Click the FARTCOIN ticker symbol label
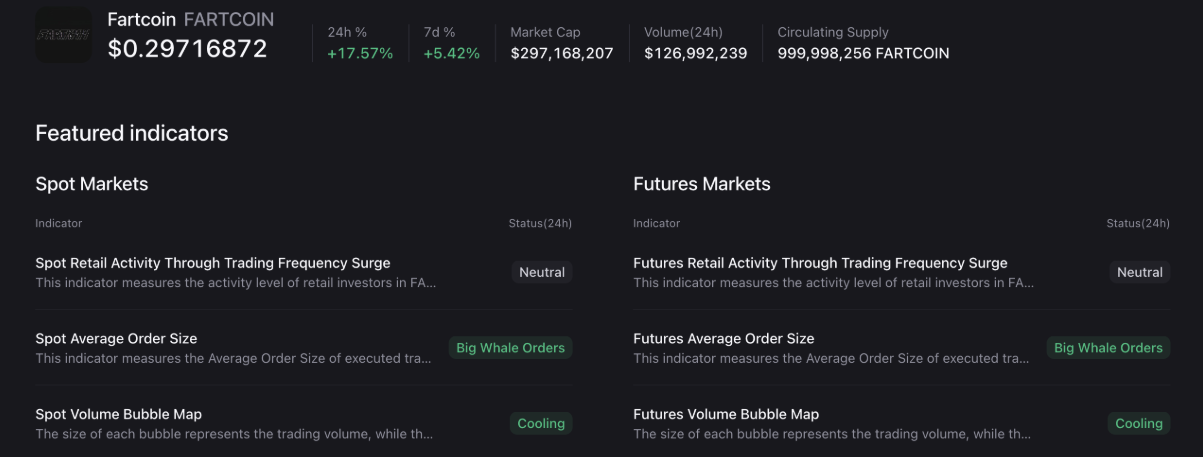Screen dimensions: 1203x457 tap(228, 20)
